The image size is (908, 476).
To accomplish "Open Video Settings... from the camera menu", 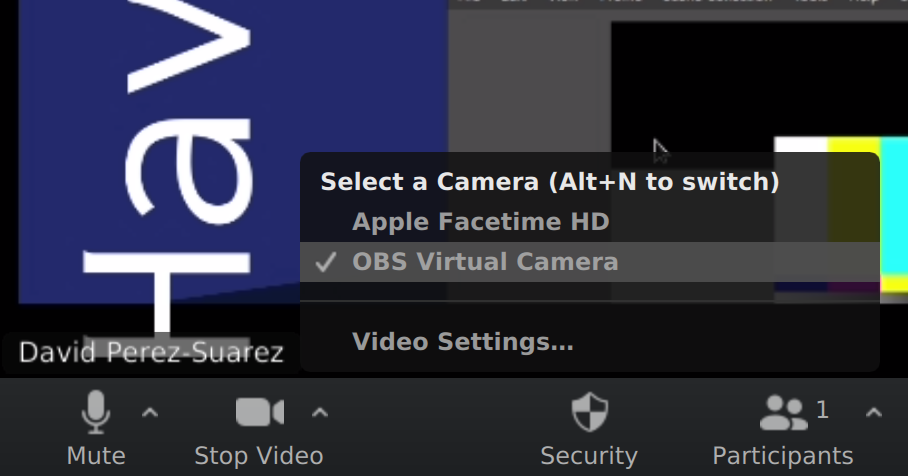I will pos(590,342).
